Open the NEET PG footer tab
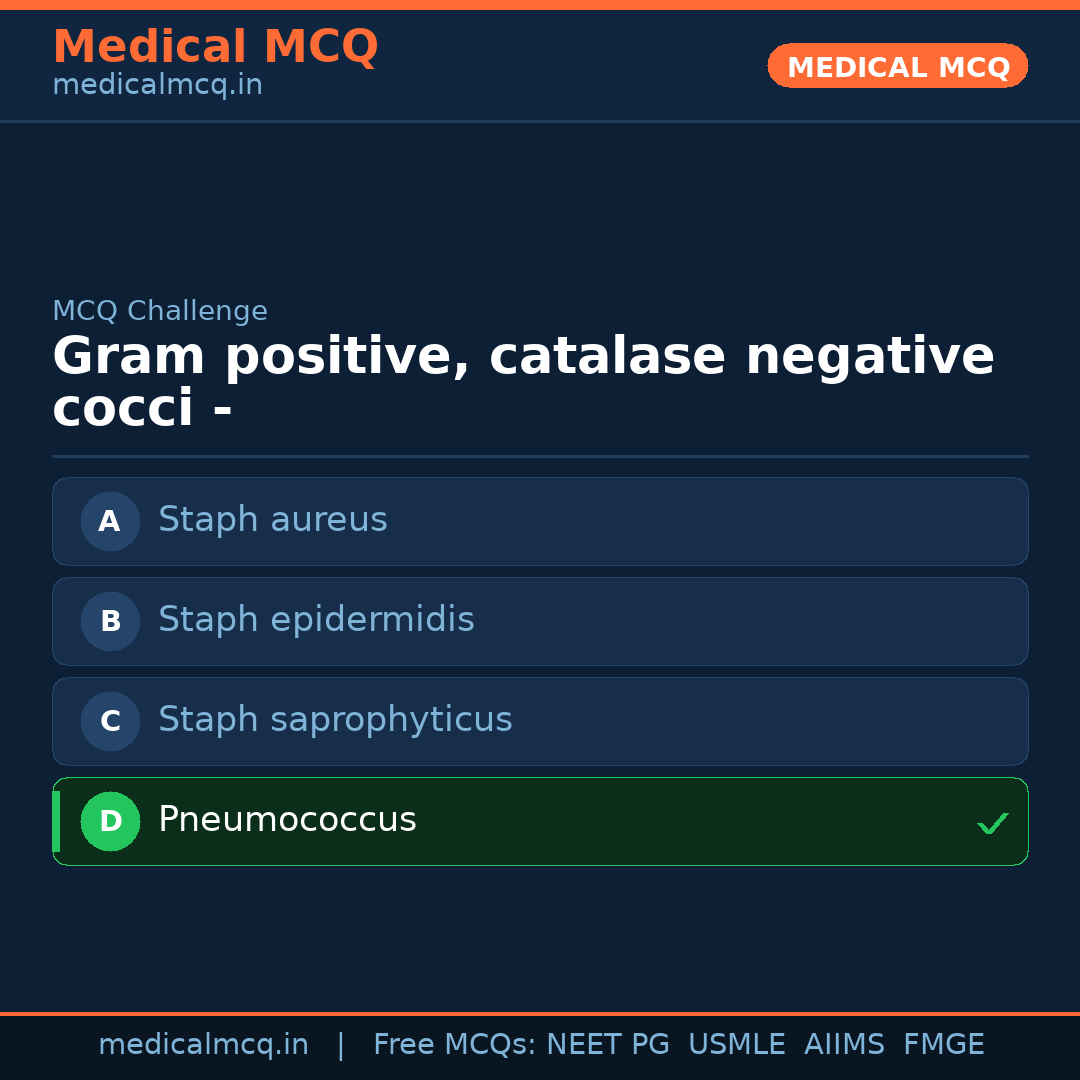 coord(607,1044)
